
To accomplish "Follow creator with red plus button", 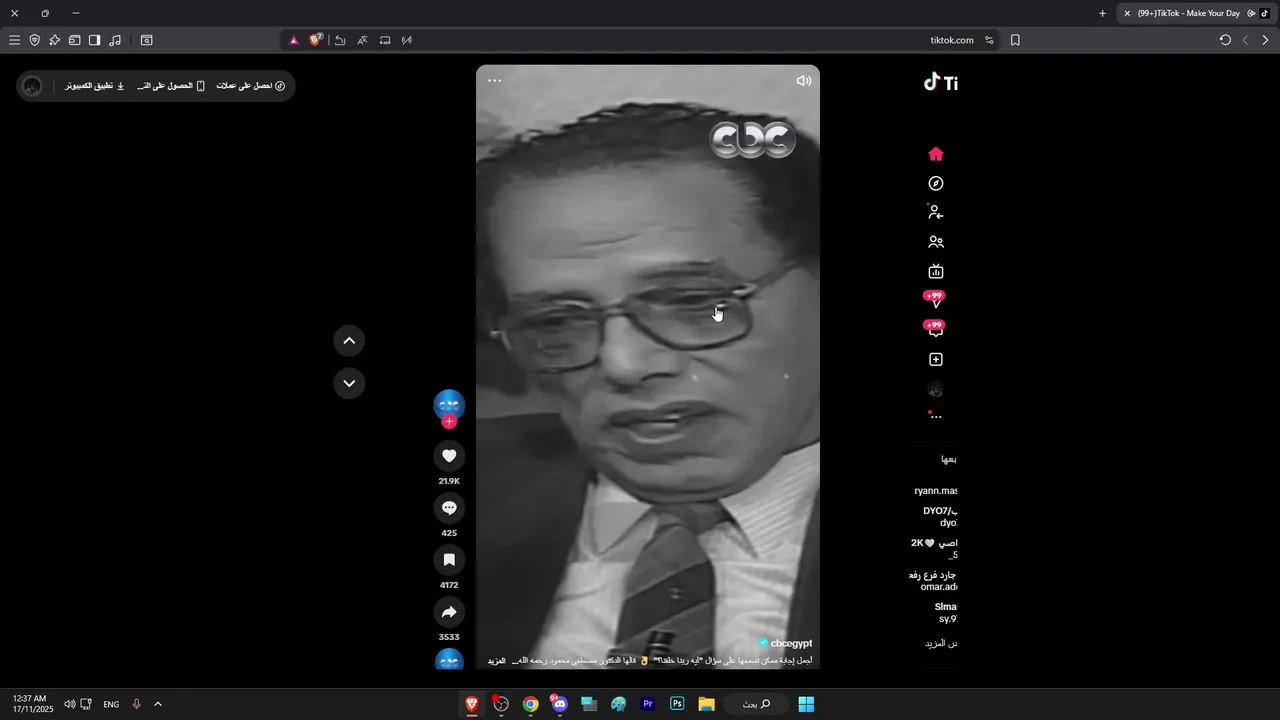I will point(449,422).
